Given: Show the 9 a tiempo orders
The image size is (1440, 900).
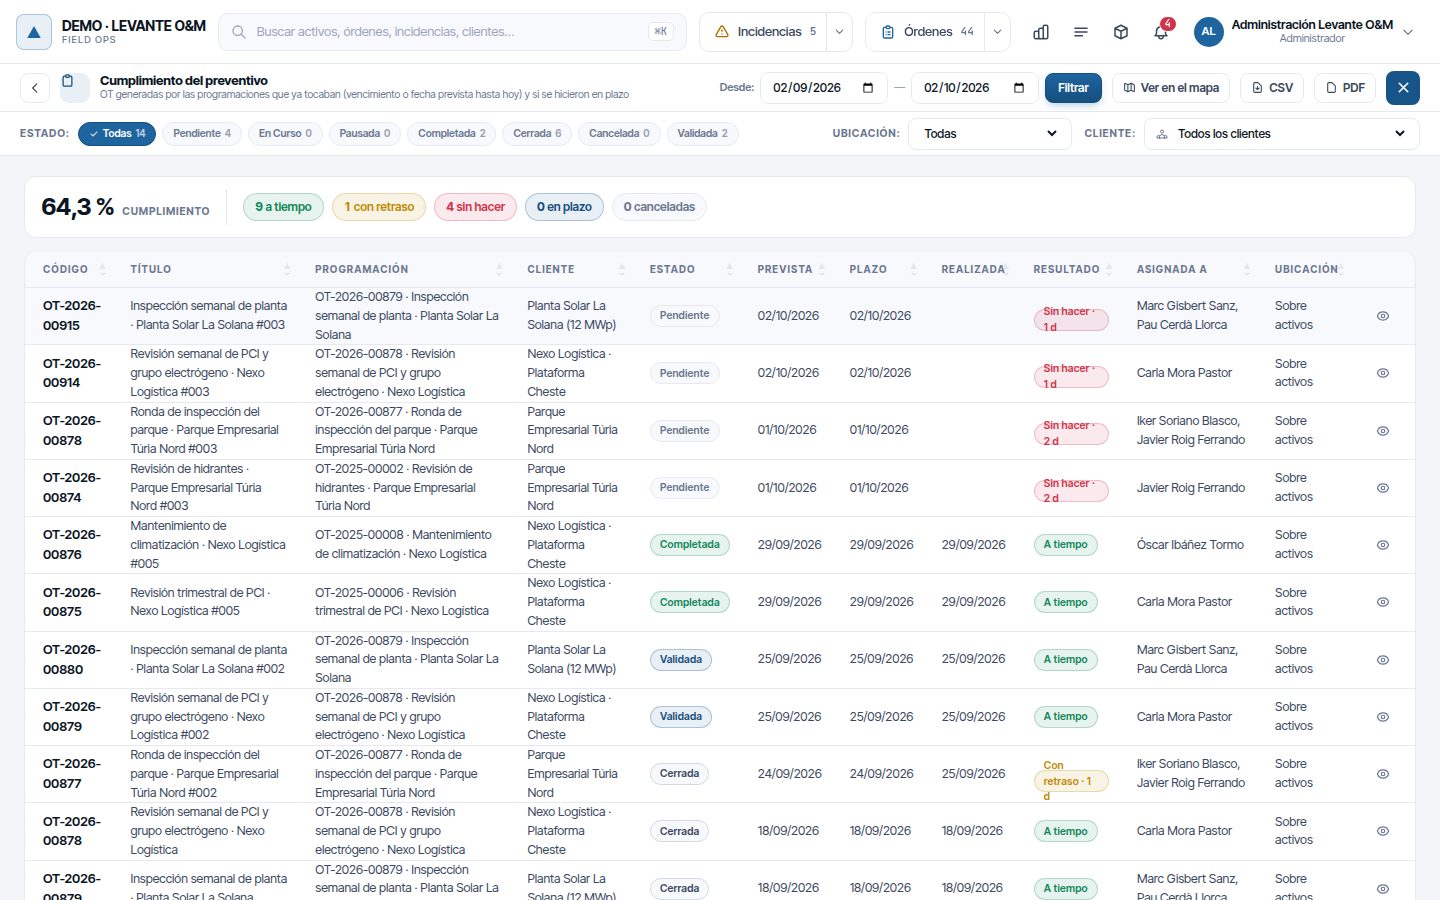Looking at the screenshot, I should click(x=283, y=207).
